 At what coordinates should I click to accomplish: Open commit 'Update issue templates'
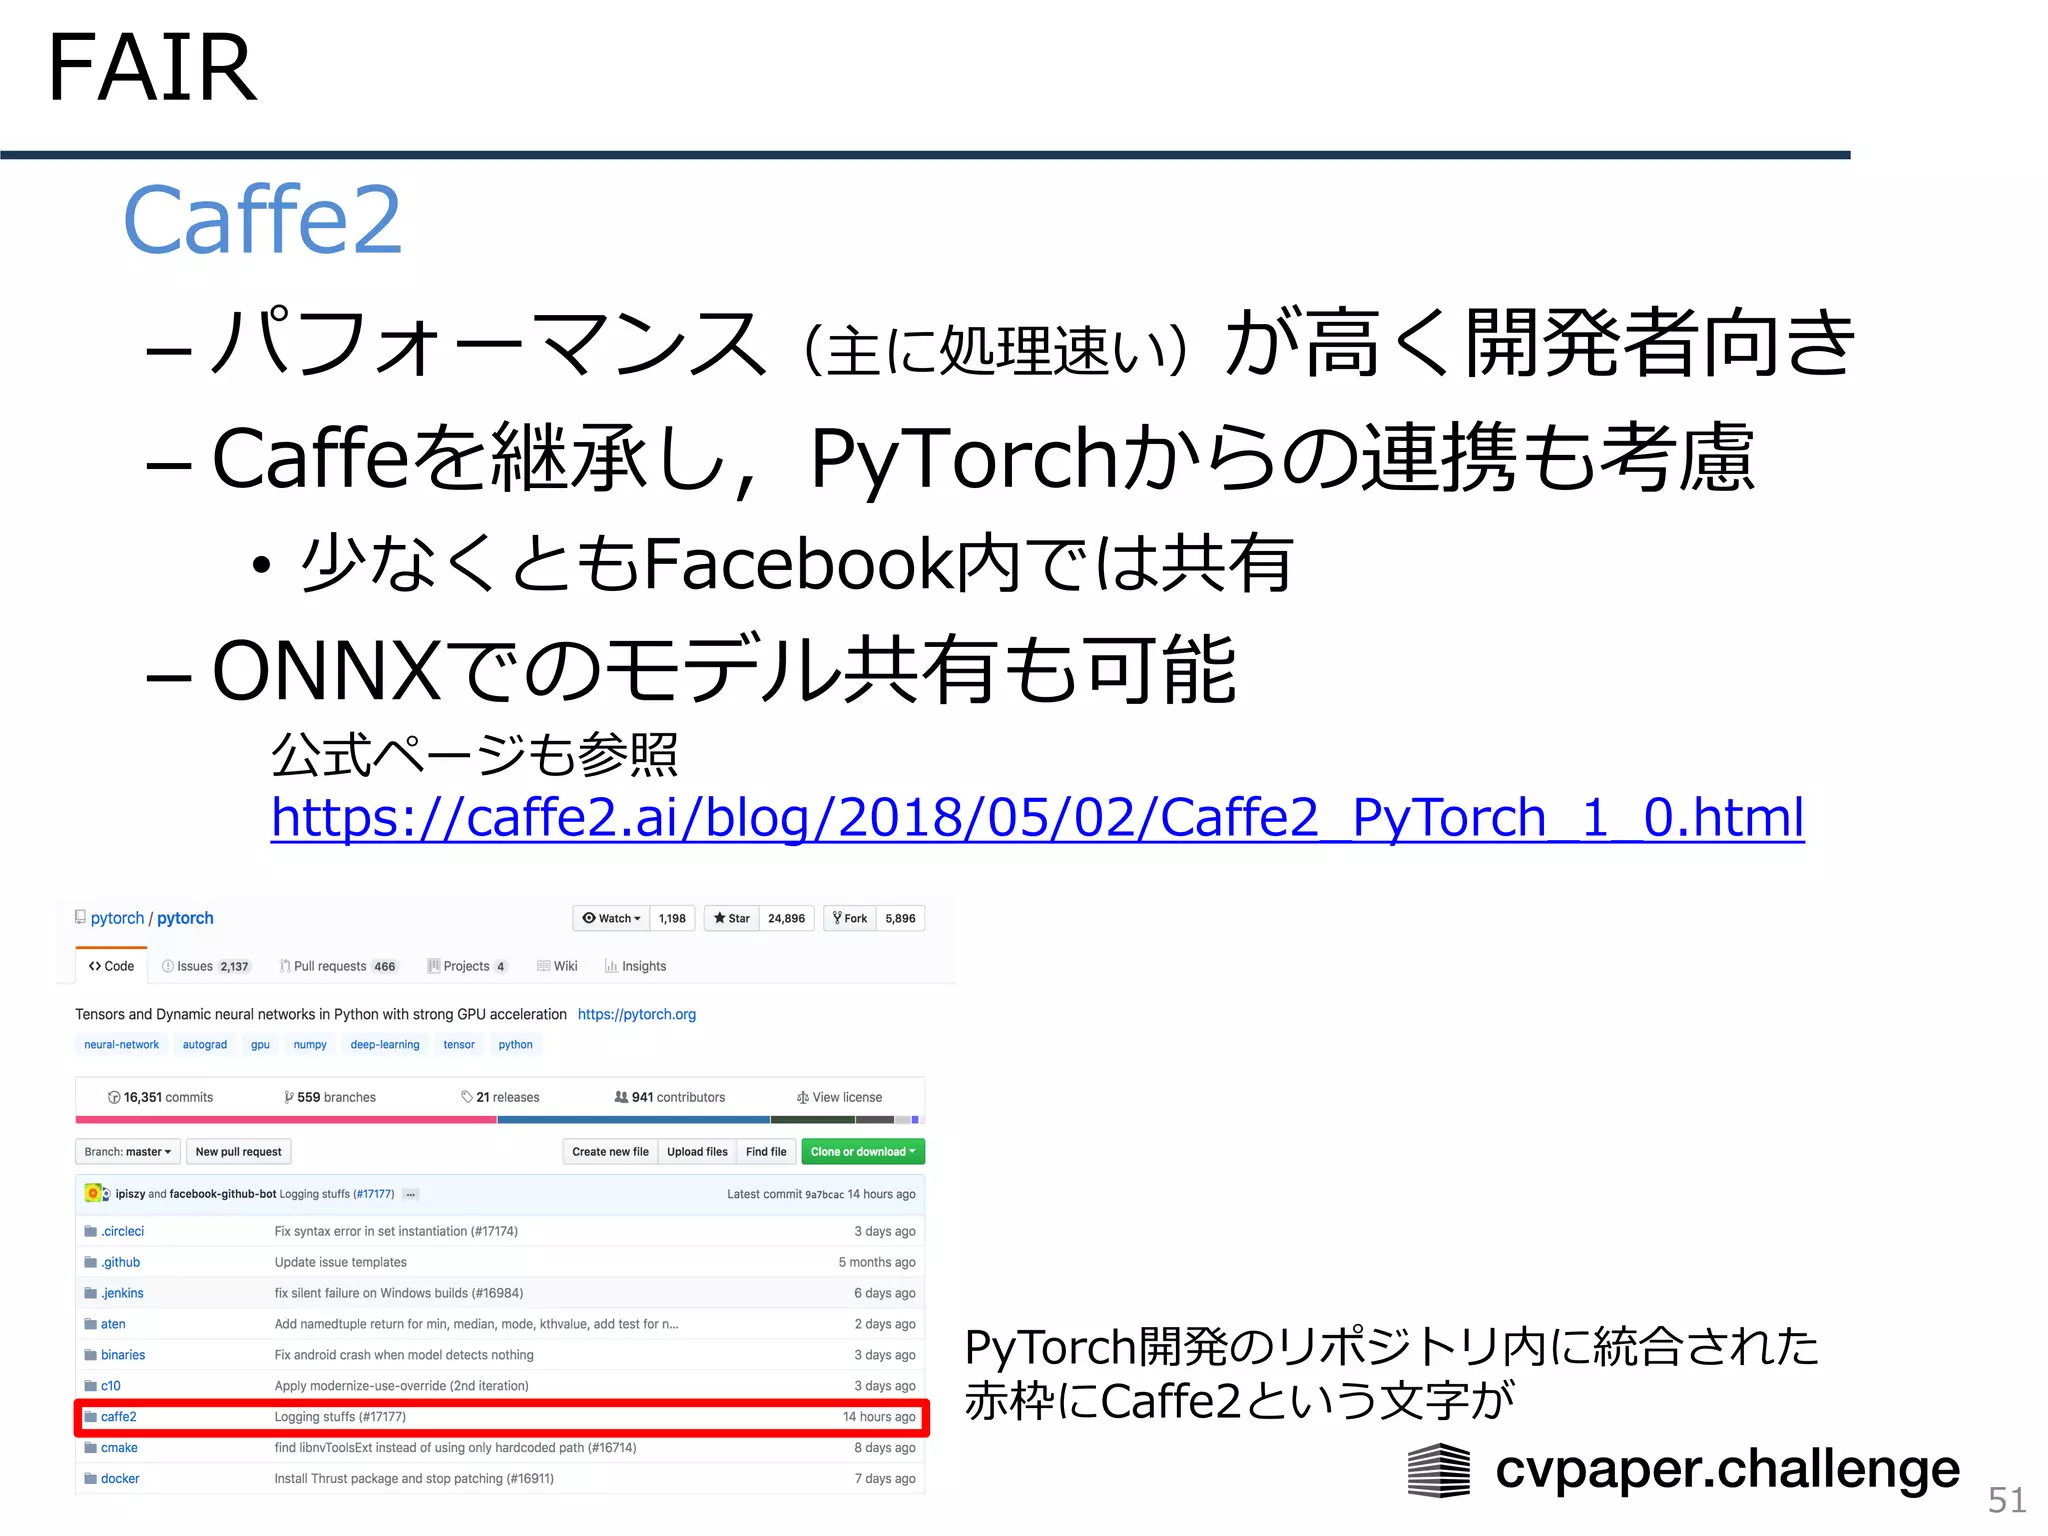click(341, 1262)
